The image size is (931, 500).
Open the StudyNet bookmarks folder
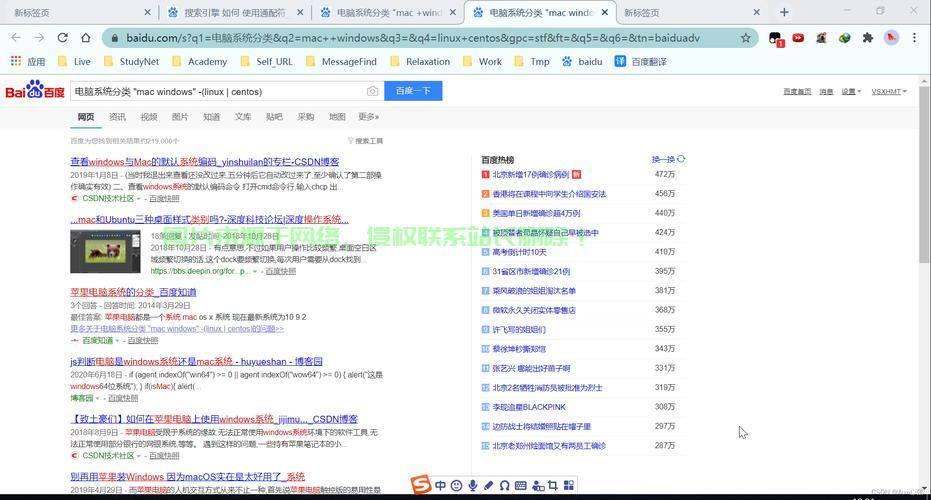(x=131, y=61)
